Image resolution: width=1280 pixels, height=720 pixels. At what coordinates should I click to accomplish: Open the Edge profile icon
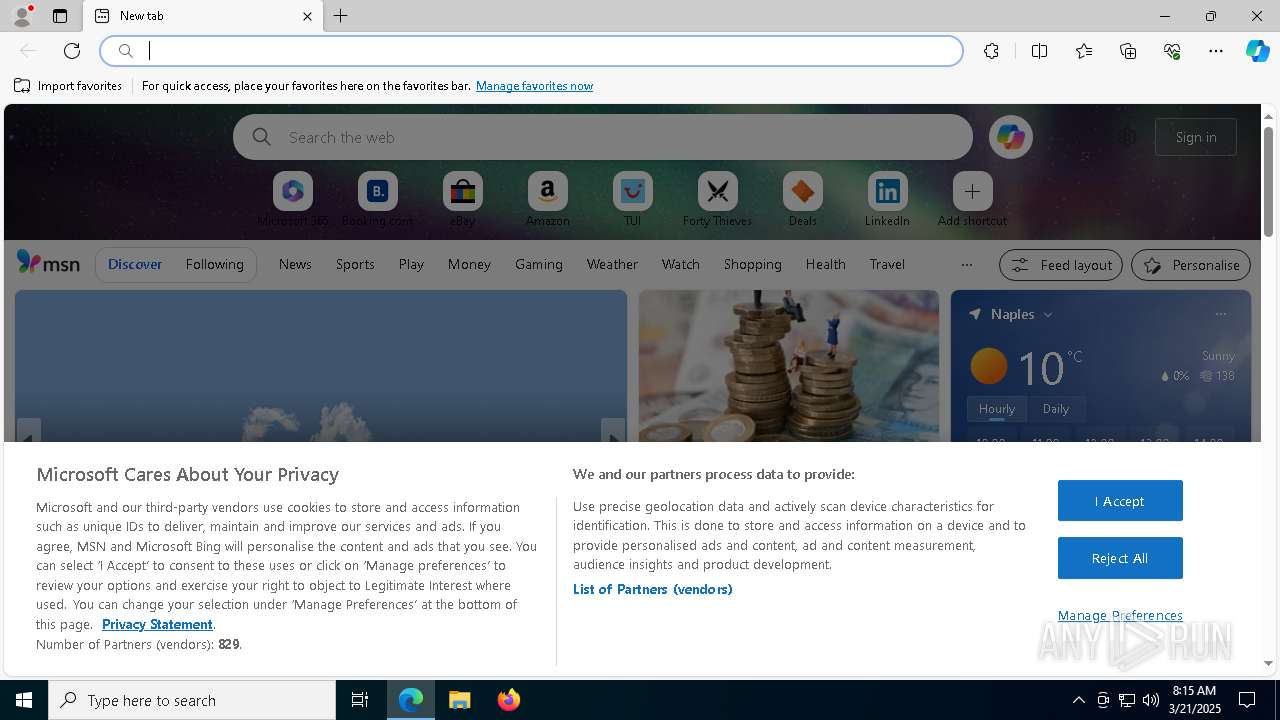[21, 16]
